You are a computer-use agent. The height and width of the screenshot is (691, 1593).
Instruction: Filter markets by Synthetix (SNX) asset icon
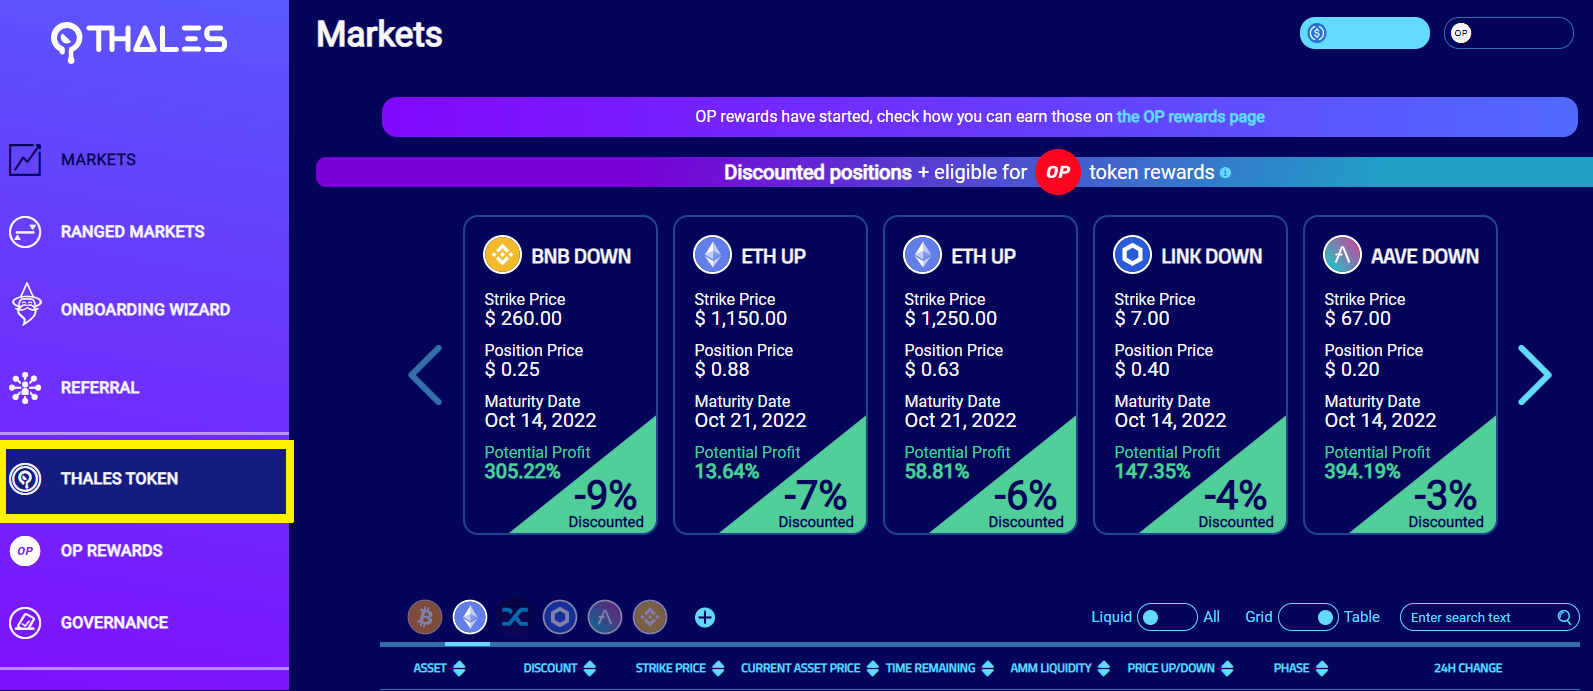point(515,617)
